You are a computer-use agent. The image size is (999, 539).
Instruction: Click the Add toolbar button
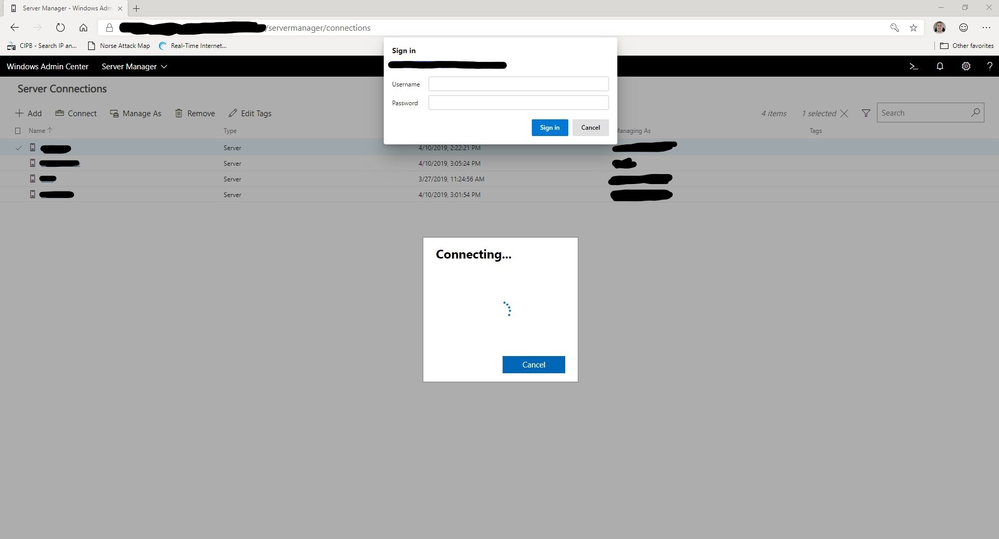[29, 113]
